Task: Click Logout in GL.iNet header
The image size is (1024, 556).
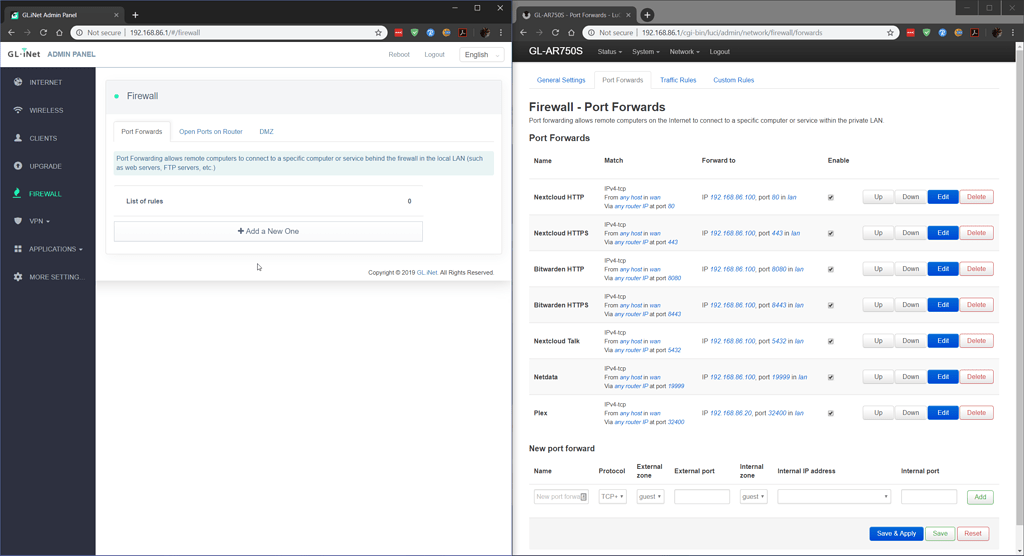Action: tap(434, 55)
